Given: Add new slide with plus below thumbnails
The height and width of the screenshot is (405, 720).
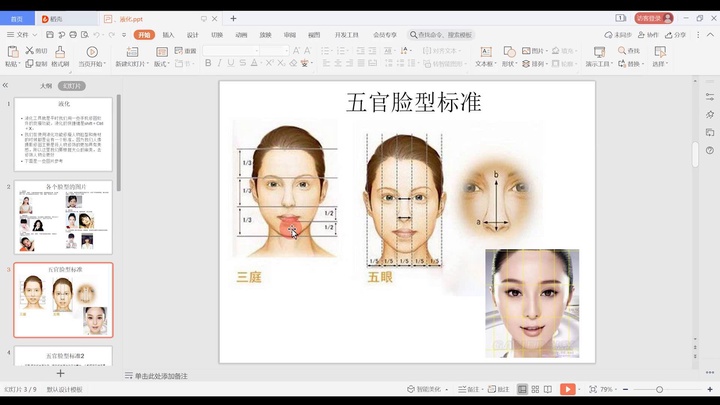Looking at the screenshot, I should point(60,373).
